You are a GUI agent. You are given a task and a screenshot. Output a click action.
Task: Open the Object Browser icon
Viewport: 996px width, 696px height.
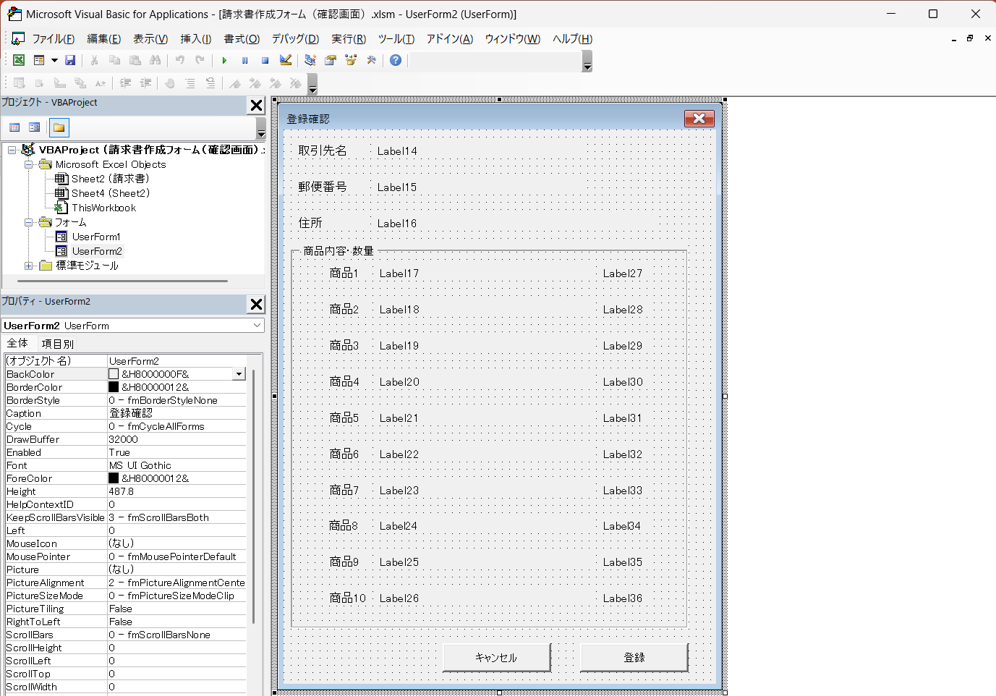[x=351, y=60]
